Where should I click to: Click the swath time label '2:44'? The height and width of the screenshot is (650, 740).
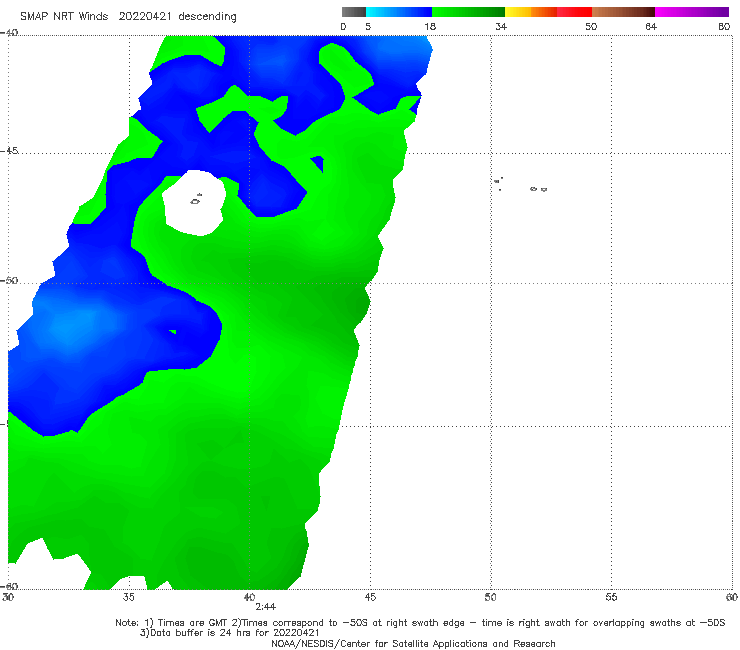(x=266, y=607)
